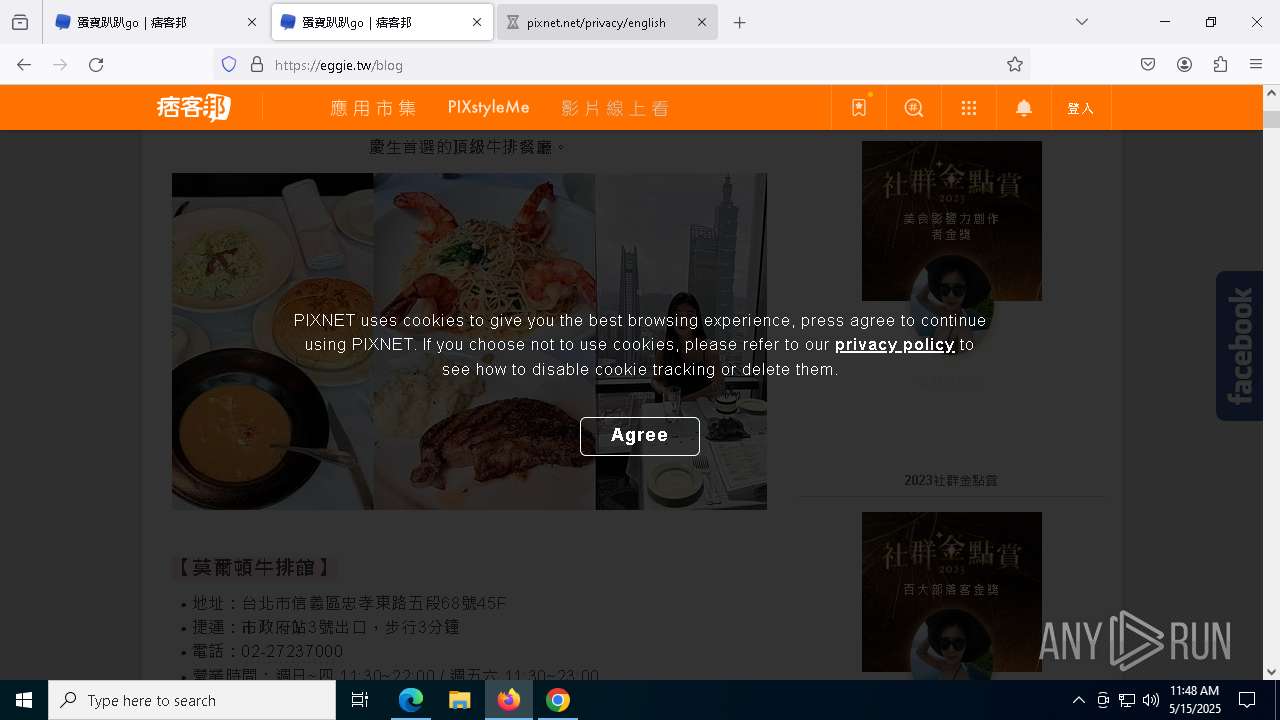Image resolution: width=1280 pixels, height=720 pixels.
Task: Click the 2023 社群金點賞 美食影響力 badge image
Action: [x=952, y=221]
